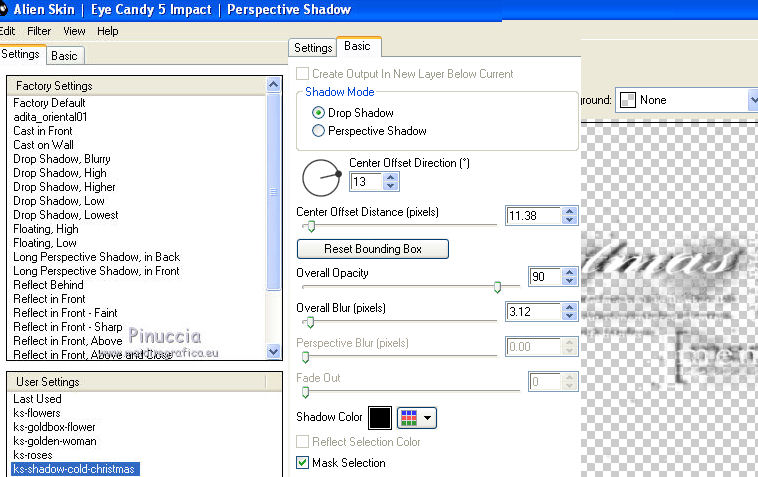Toggle Reflect Selection Color checkbox
758x477 pixels.
pyautogui.click(x=303, y=441)
